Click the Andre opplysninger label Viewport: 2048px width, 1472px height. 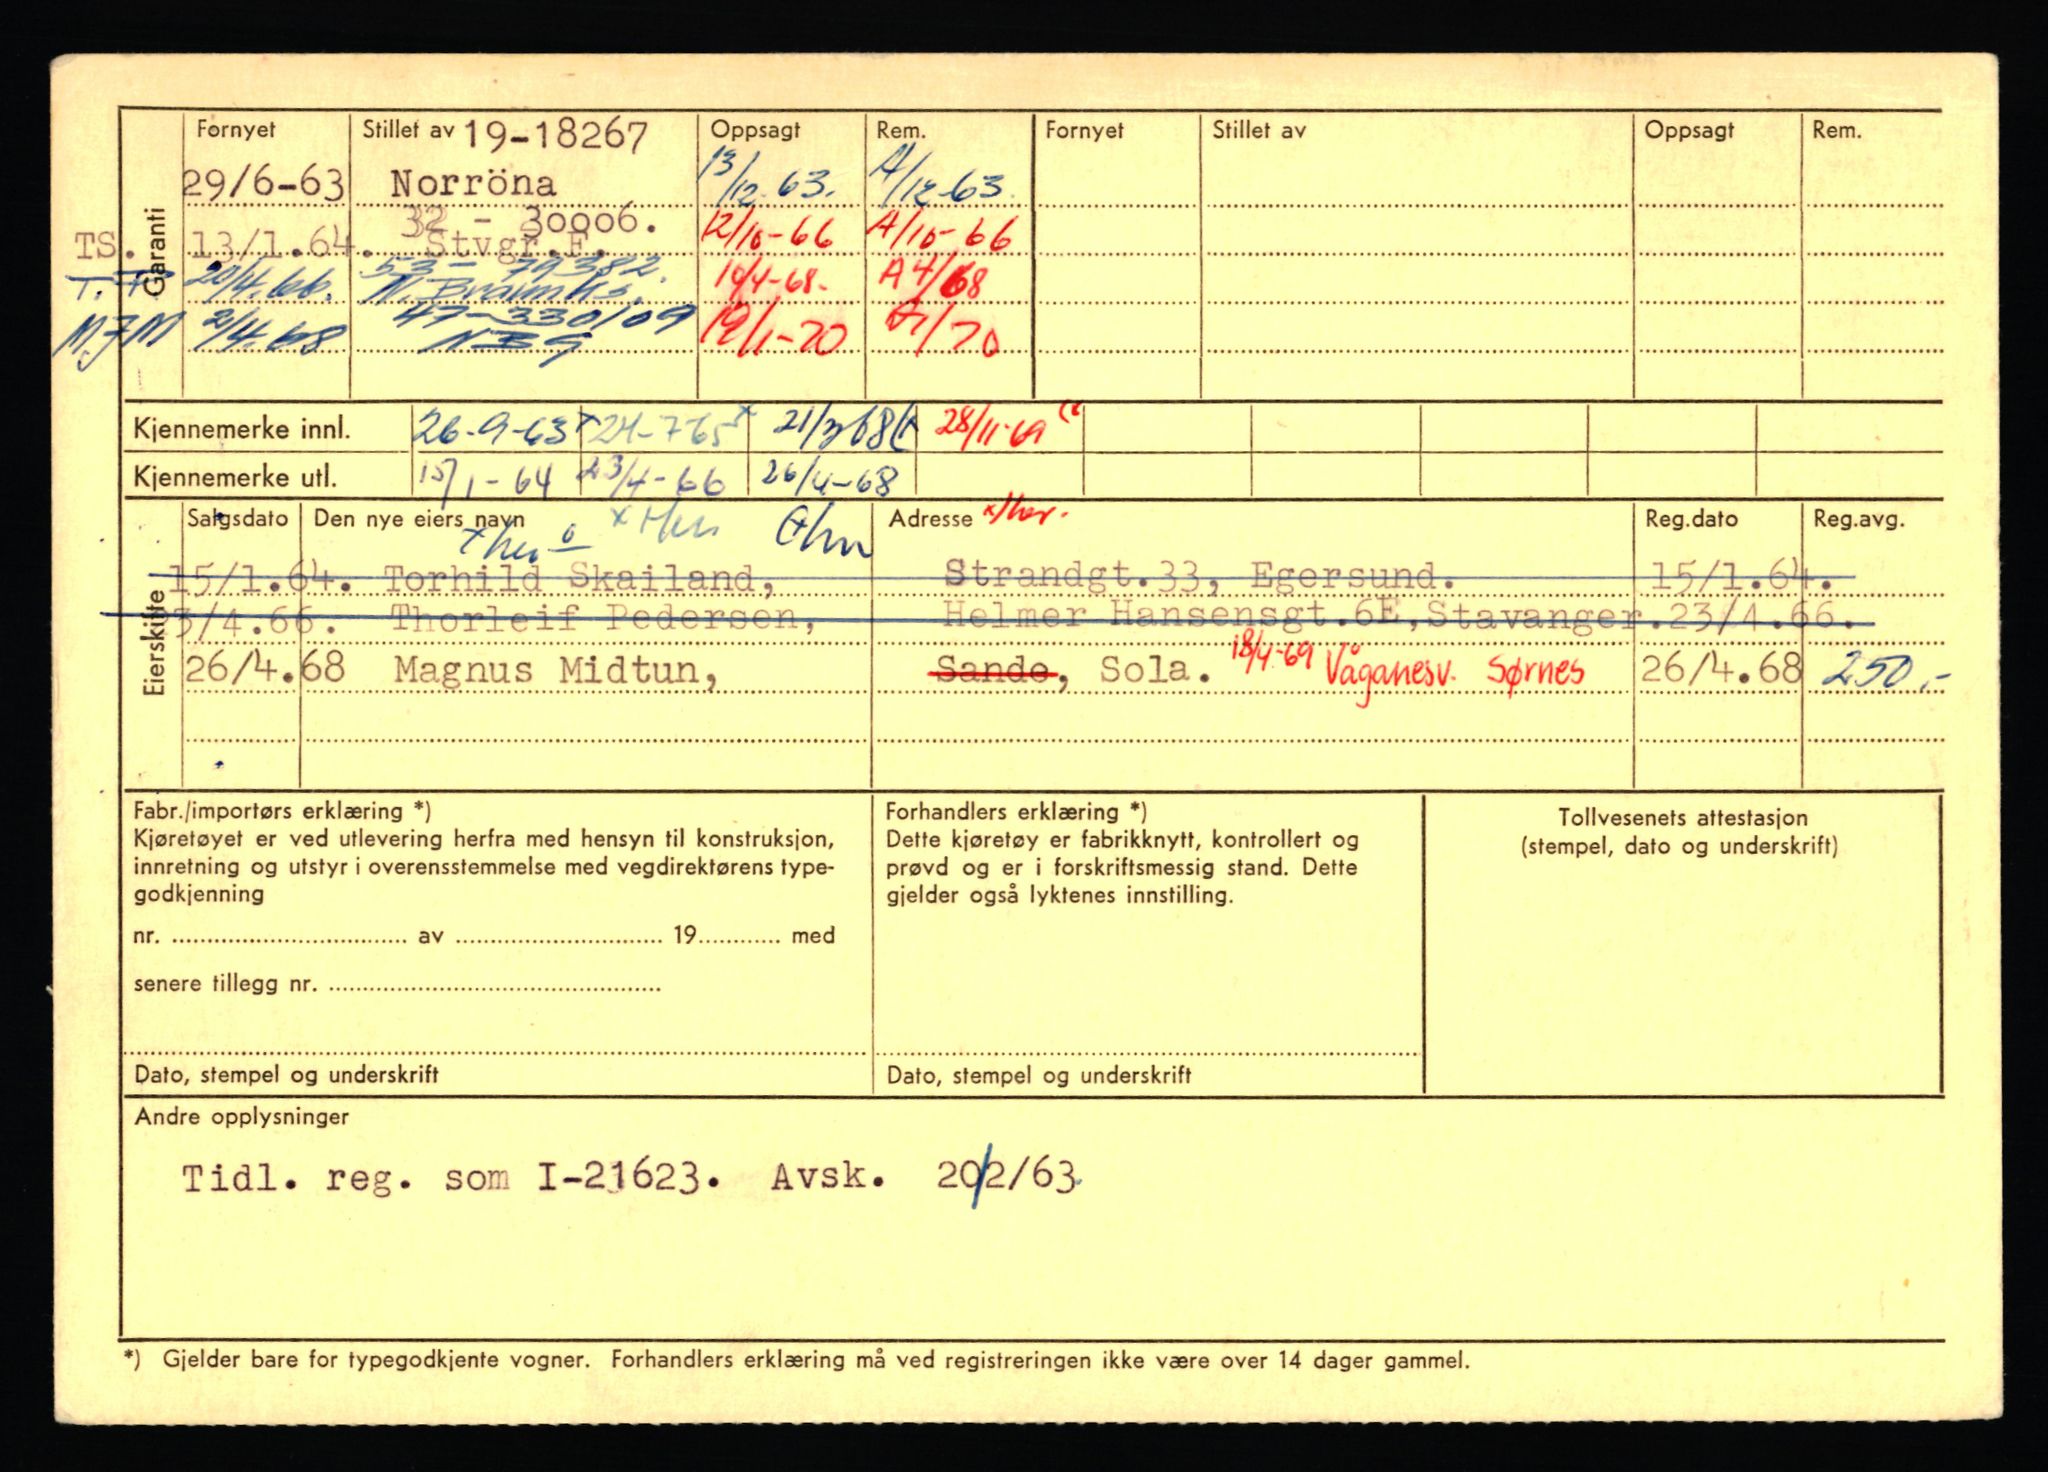[x=242, y=1117]
